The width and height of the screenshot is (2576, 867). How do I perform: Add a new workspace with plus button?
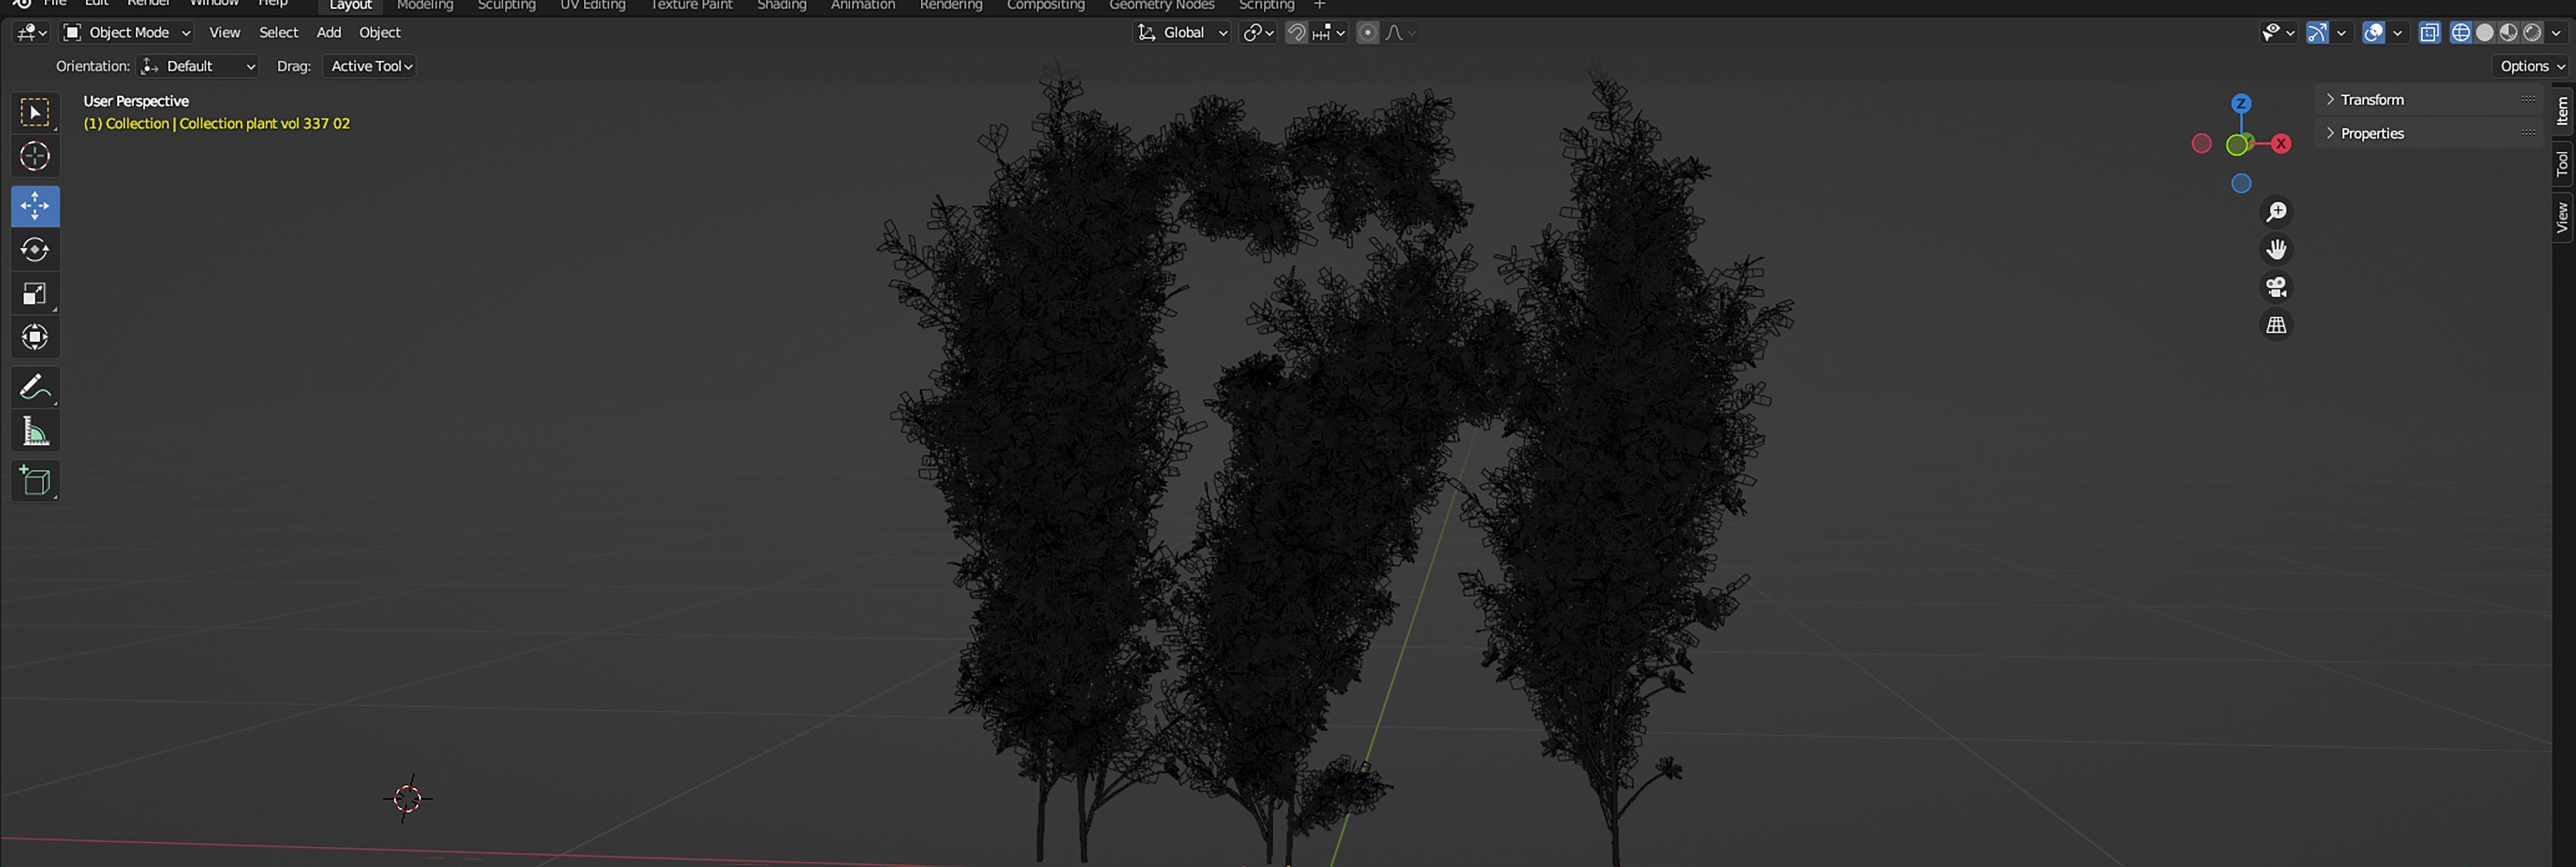[x=1319, y=5]
